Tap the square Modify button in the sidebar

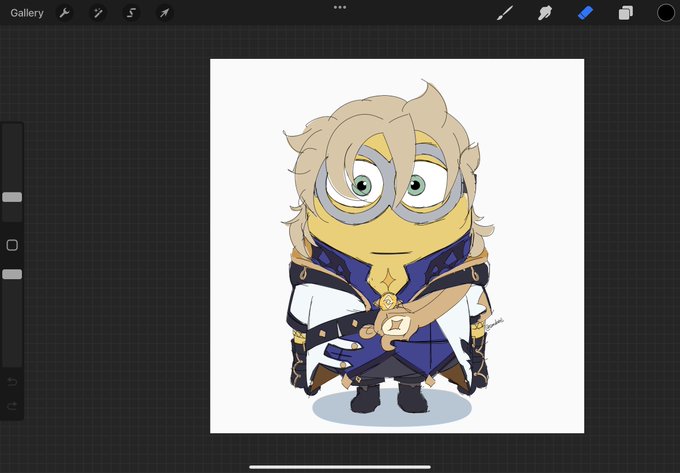coord(12,245)
